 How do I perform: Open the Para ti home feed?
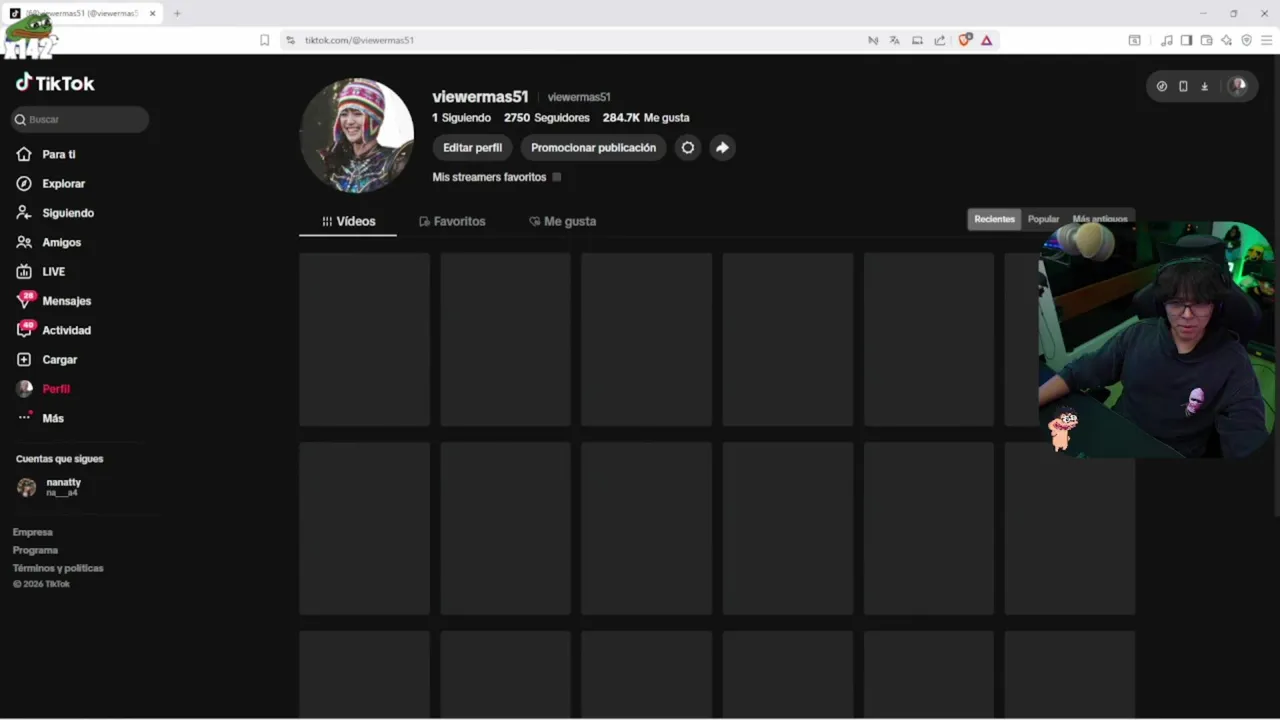pos(46,154)
